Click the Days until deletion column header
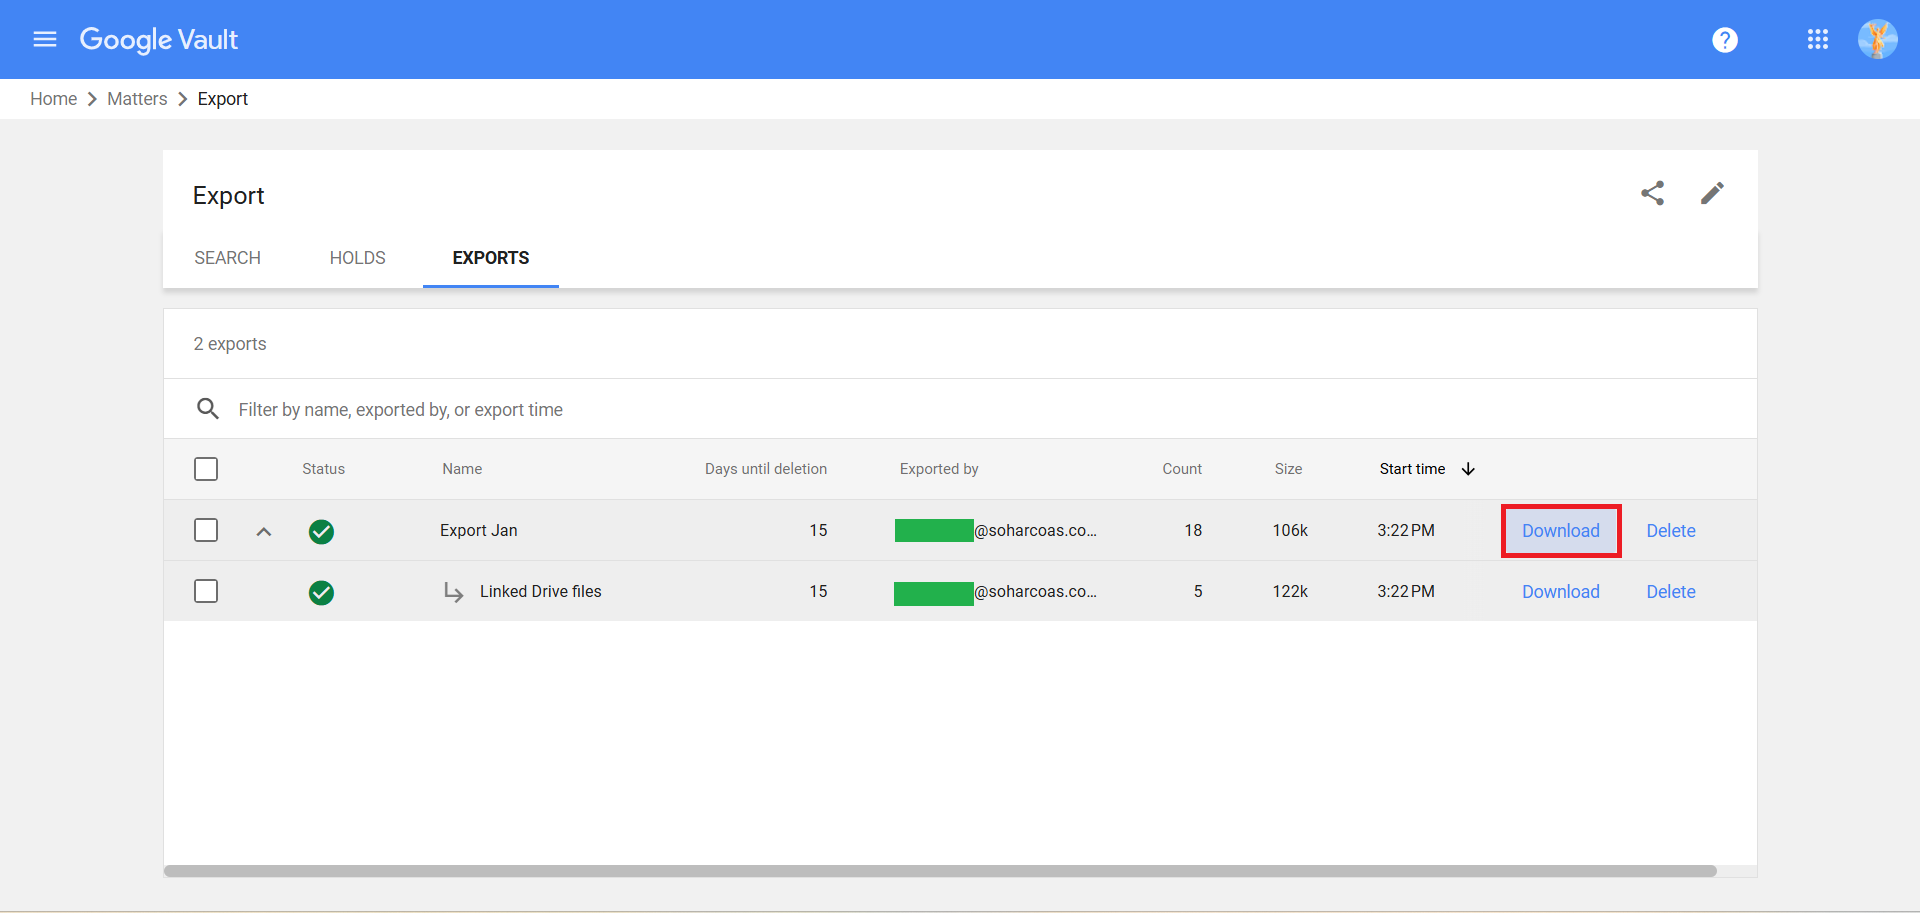1920x913 pixels. coord(766,469)
